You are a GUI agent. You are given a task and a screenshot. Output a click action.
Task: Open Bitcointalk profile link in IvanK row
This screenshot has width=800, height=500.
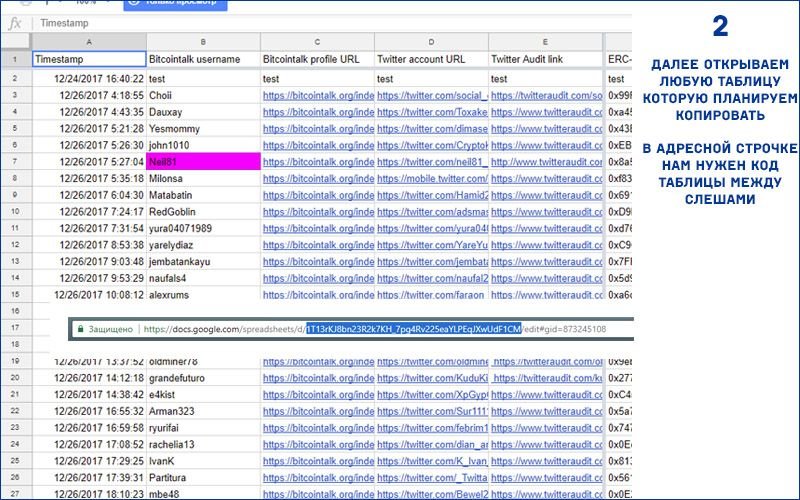[318, 461]
